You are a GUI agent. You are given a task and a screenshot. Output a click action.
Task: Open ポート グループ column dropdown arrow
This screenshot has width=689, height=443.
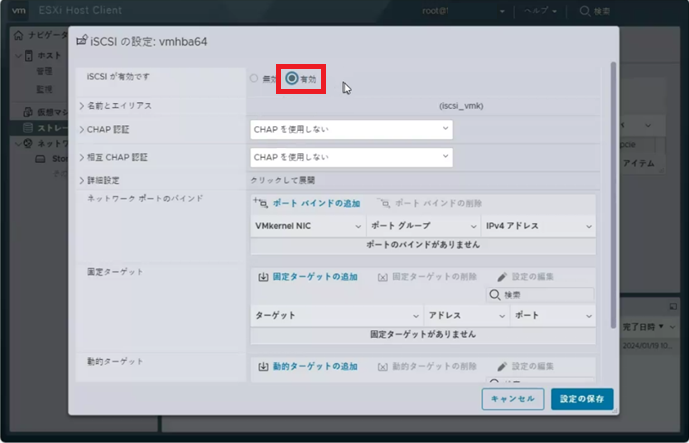(x=473, y=227)
